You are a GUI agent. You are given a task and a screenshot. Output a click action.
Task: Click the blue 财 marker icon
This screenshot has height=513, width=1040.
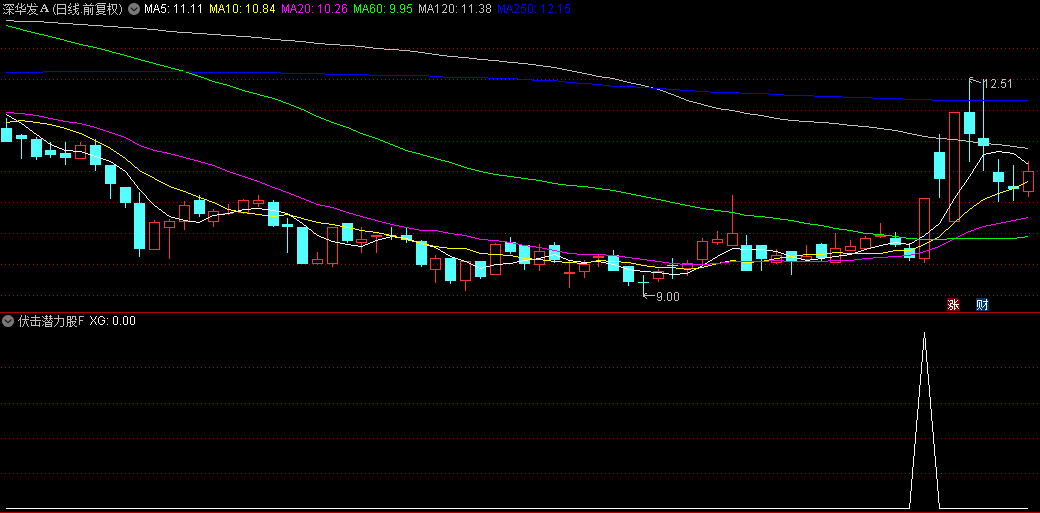983,305
